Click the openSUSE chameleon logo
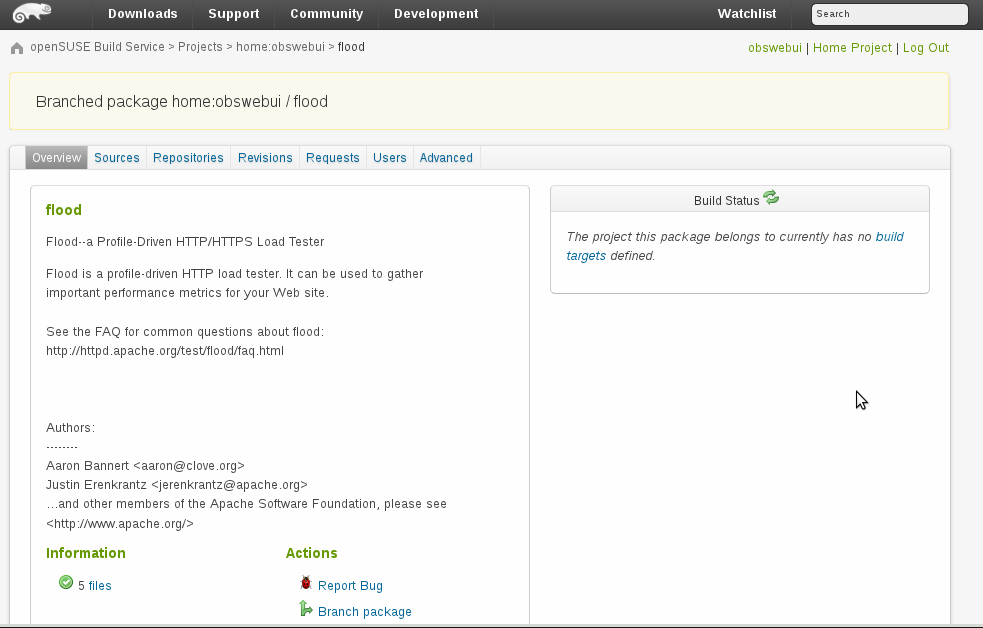 [33, 14]
